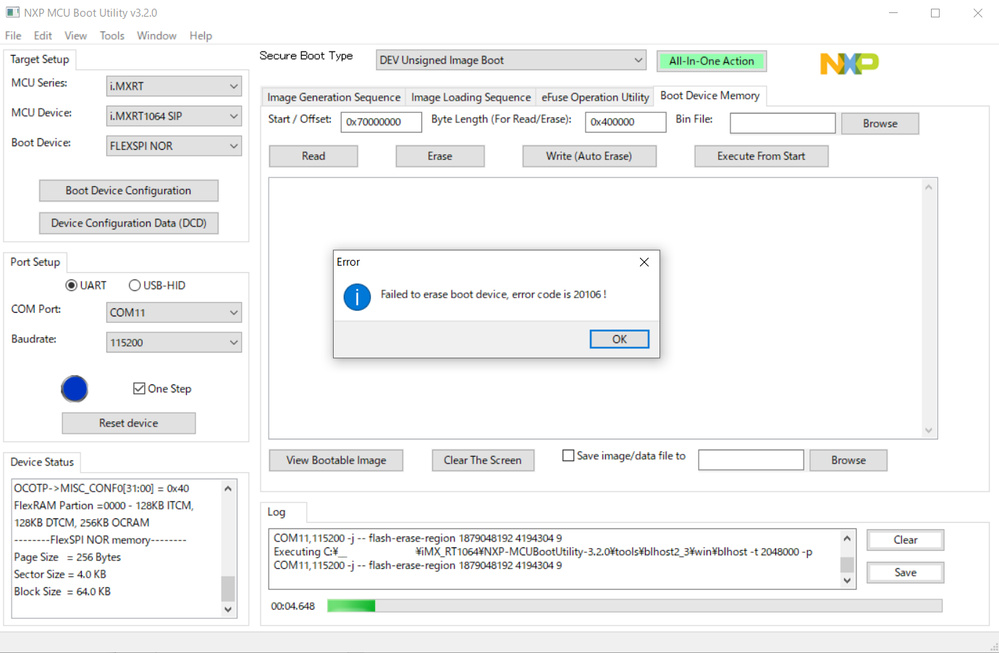Click Execute From Start button
This screenshot has width=999, height=653.
click(x=761, y=156)
